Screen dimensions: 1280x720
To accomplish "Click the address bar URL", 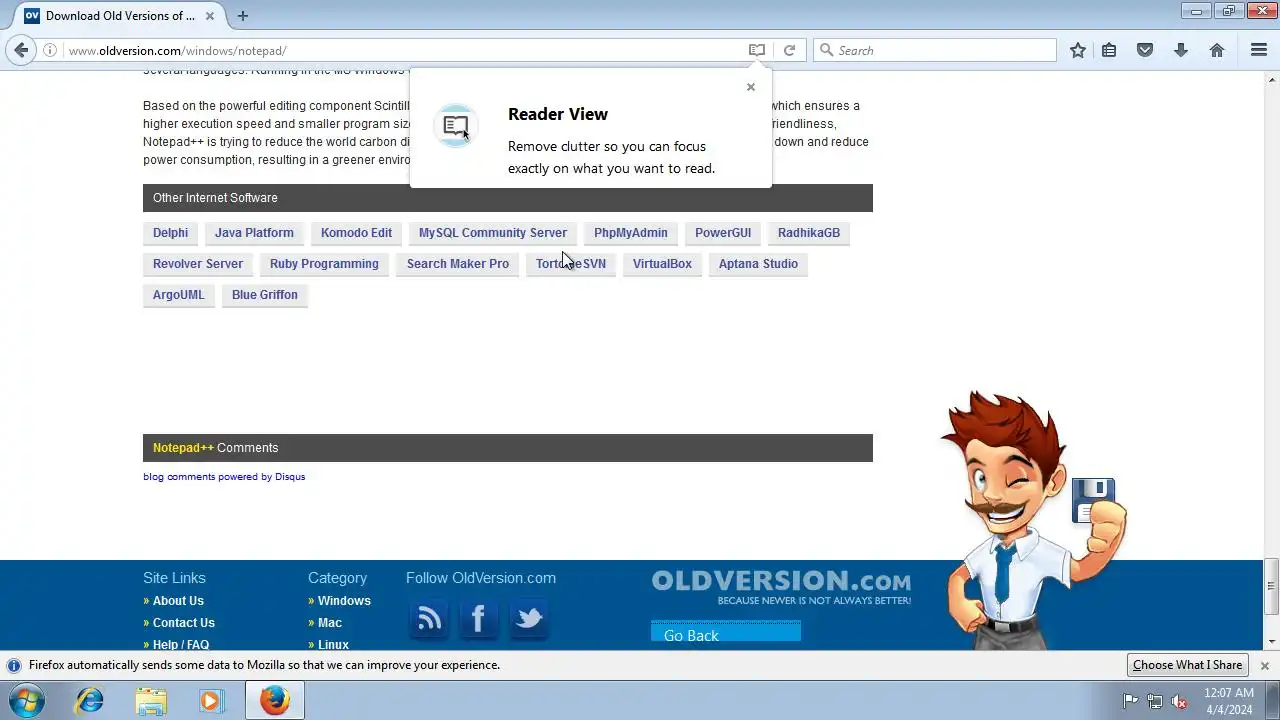I will pyautogui.click(x=177, y=50).
